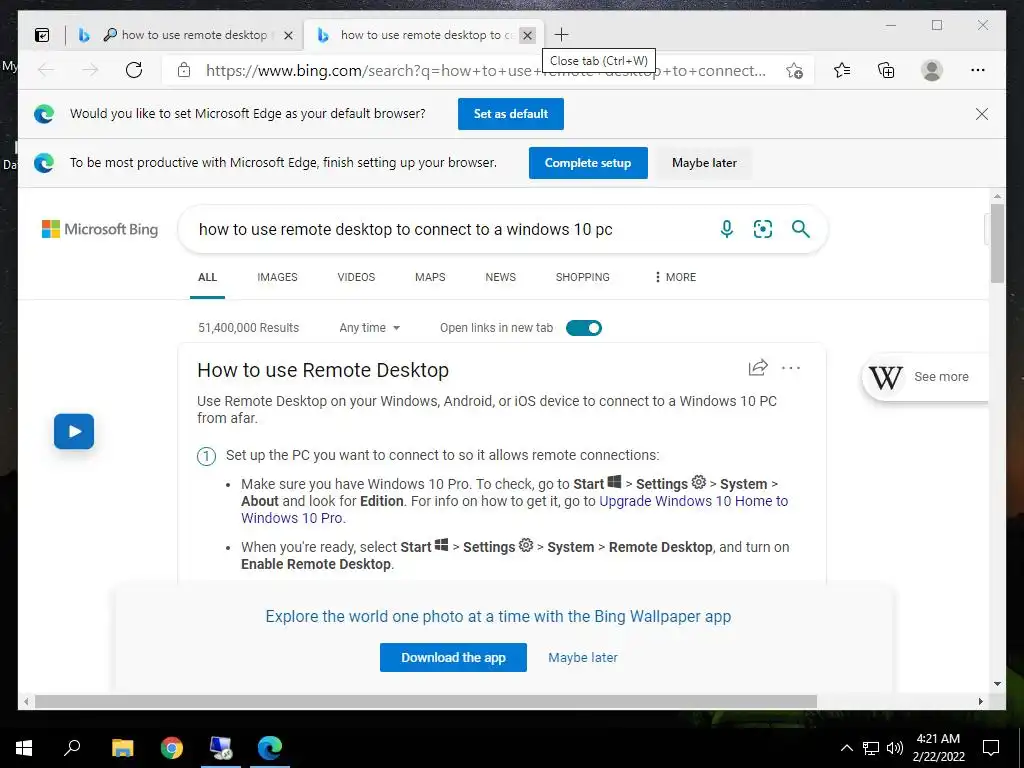Click the scroll down arrow
Image resolution: width=1024 pixels, height=768 pixels.
coord(997,684)
